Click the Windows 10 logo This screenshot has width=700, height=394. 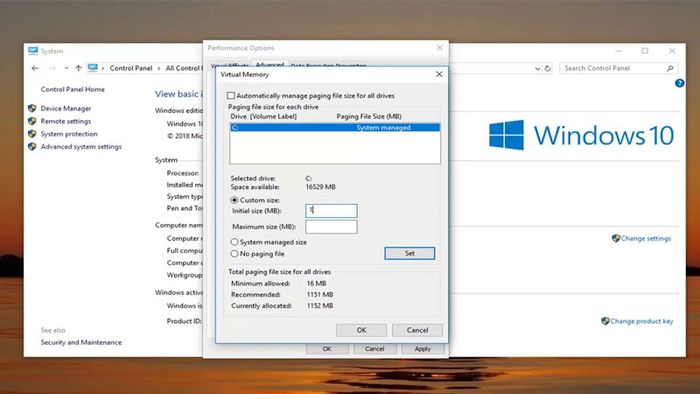[x=581, y=135]
